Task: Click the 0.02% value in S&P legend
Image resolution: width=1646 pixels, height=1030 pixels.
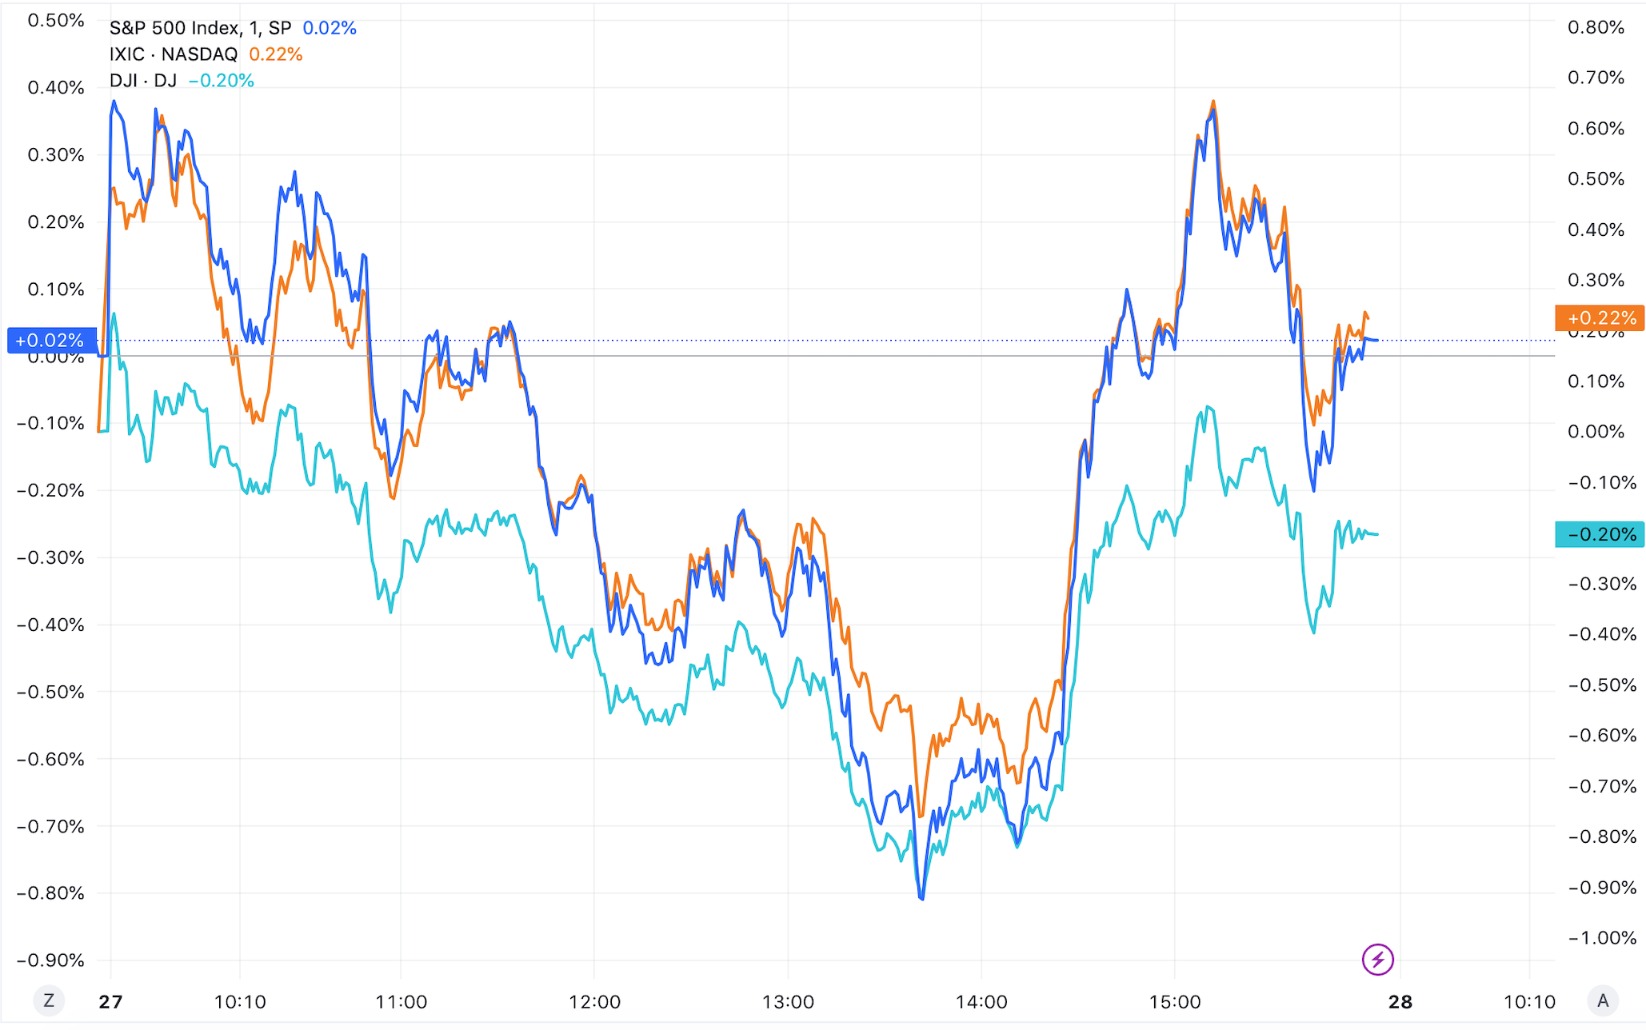Action: click(329, 28)
